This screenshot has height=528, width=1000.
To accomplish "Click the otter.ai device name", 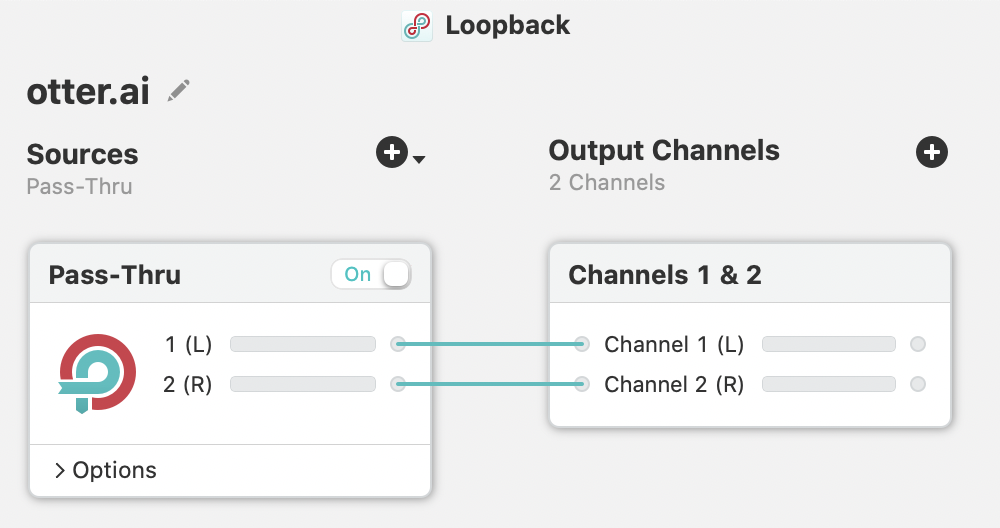I will (88, 92).
